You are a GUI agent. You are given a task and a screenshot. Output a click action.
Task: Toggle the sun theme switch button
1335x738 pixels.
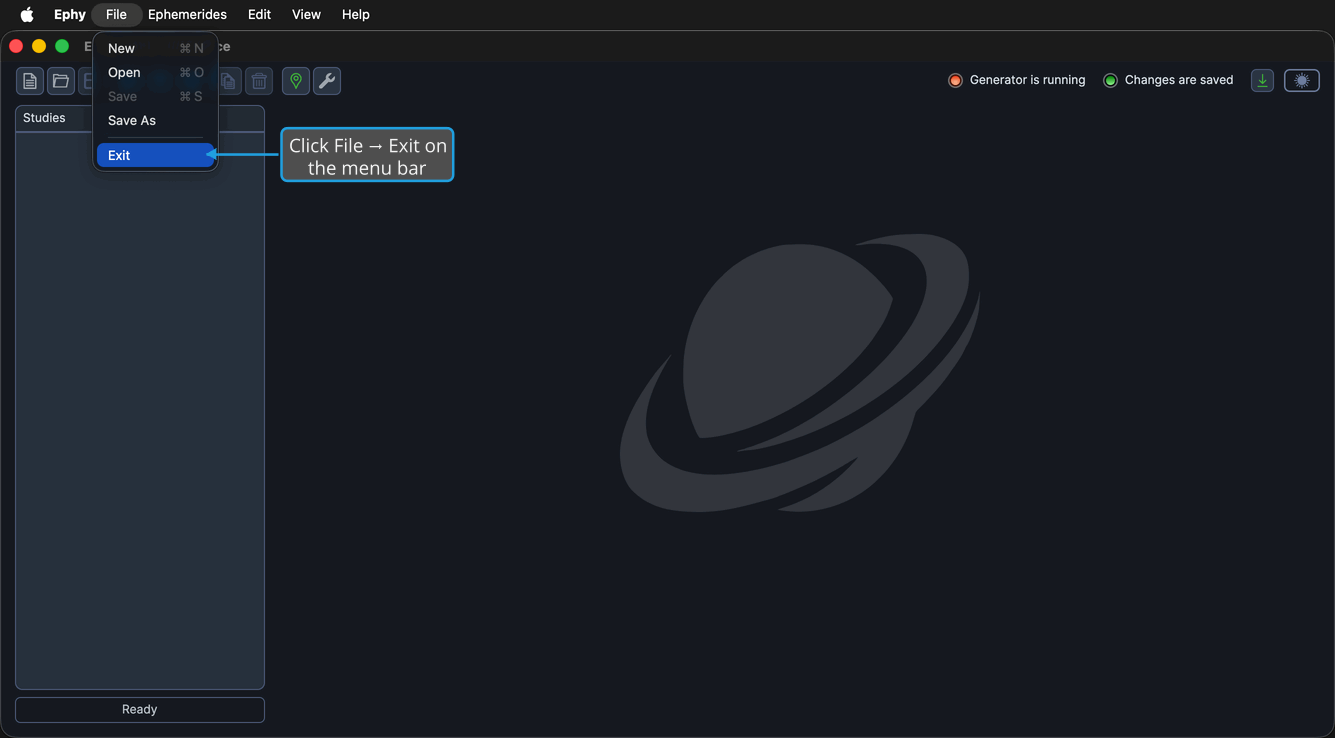tap(1302, 81)
